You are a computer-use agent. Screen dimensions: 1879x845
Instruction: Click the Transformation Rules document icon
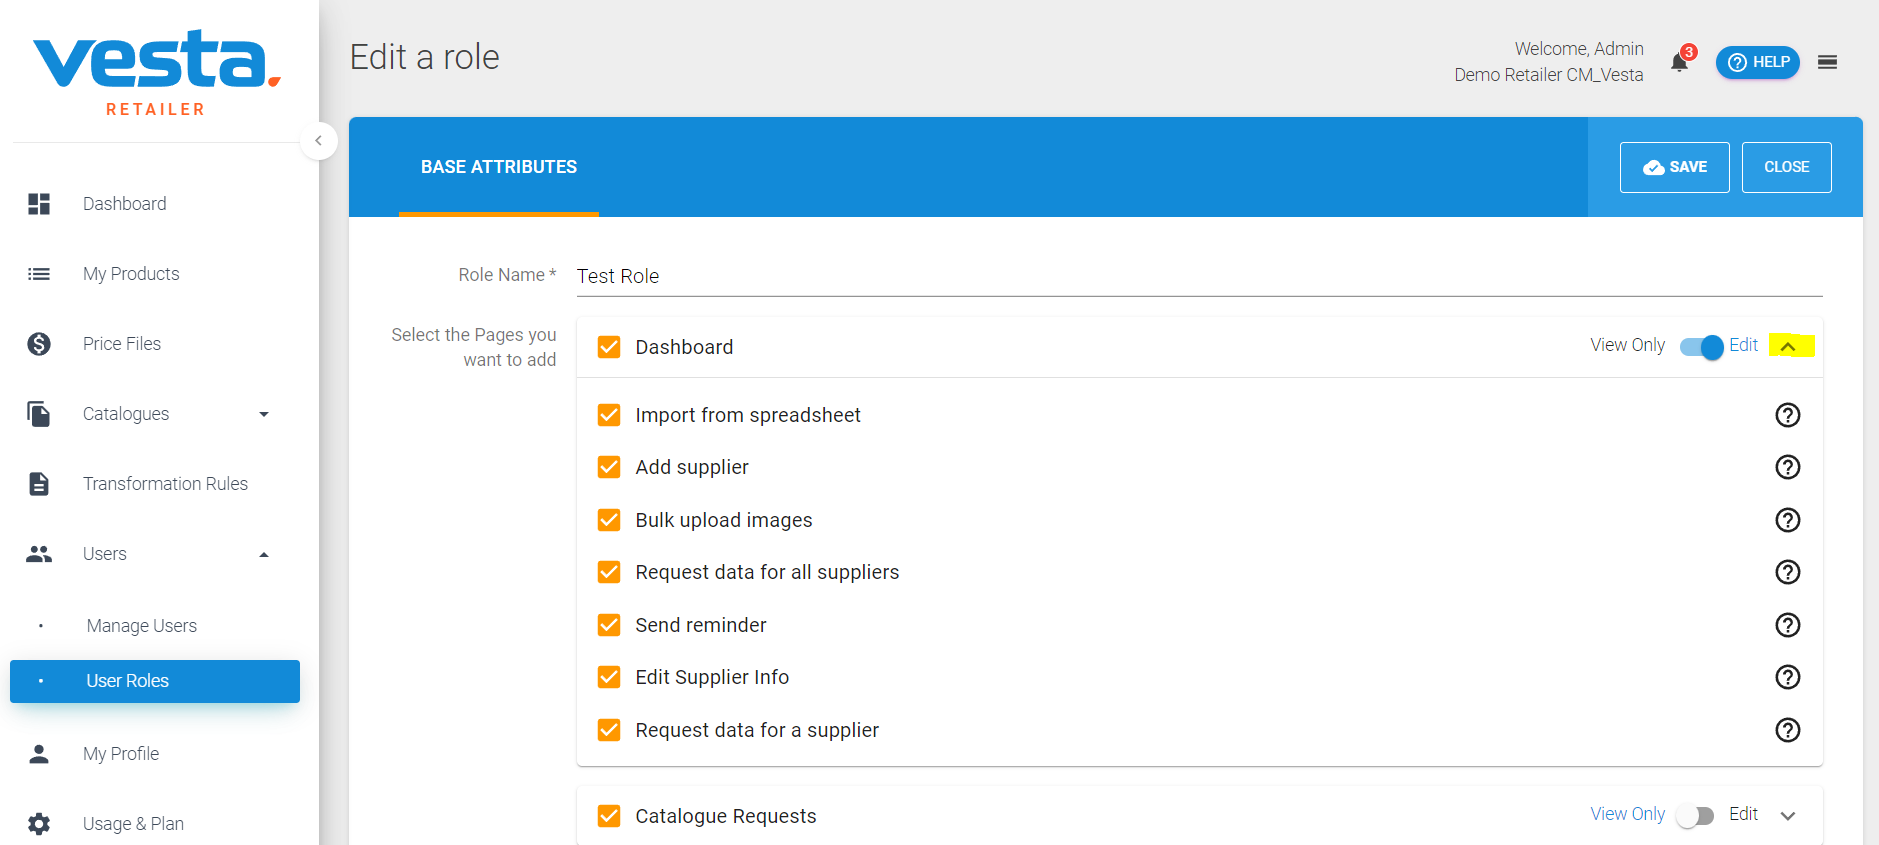[x=39, y=484]
